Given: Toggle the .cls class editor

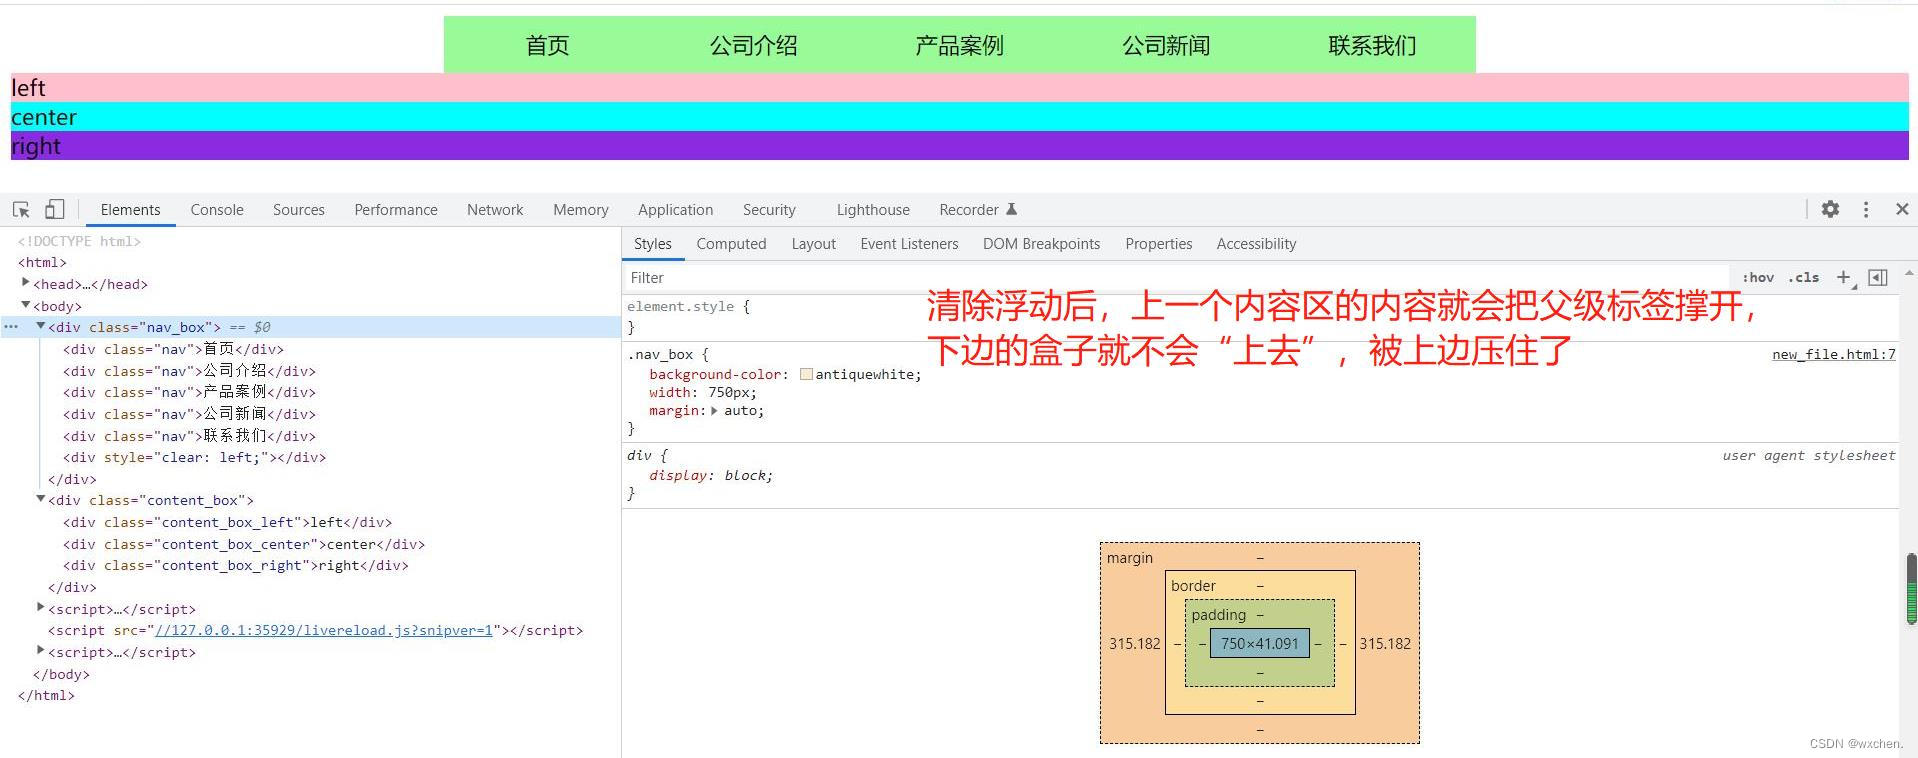Looking at the screenshot, I should click(1803, 278).
